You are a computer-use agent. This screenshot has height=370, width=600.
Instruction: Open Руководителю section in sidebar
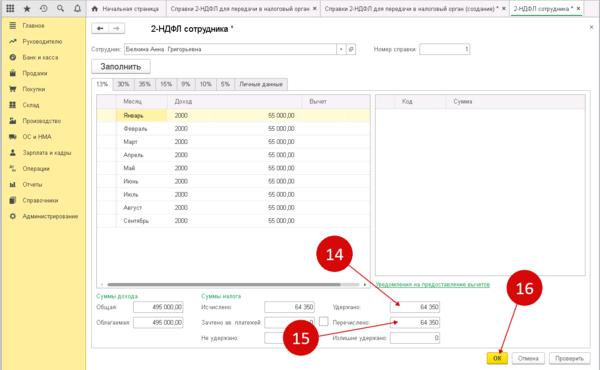(42, 41)
